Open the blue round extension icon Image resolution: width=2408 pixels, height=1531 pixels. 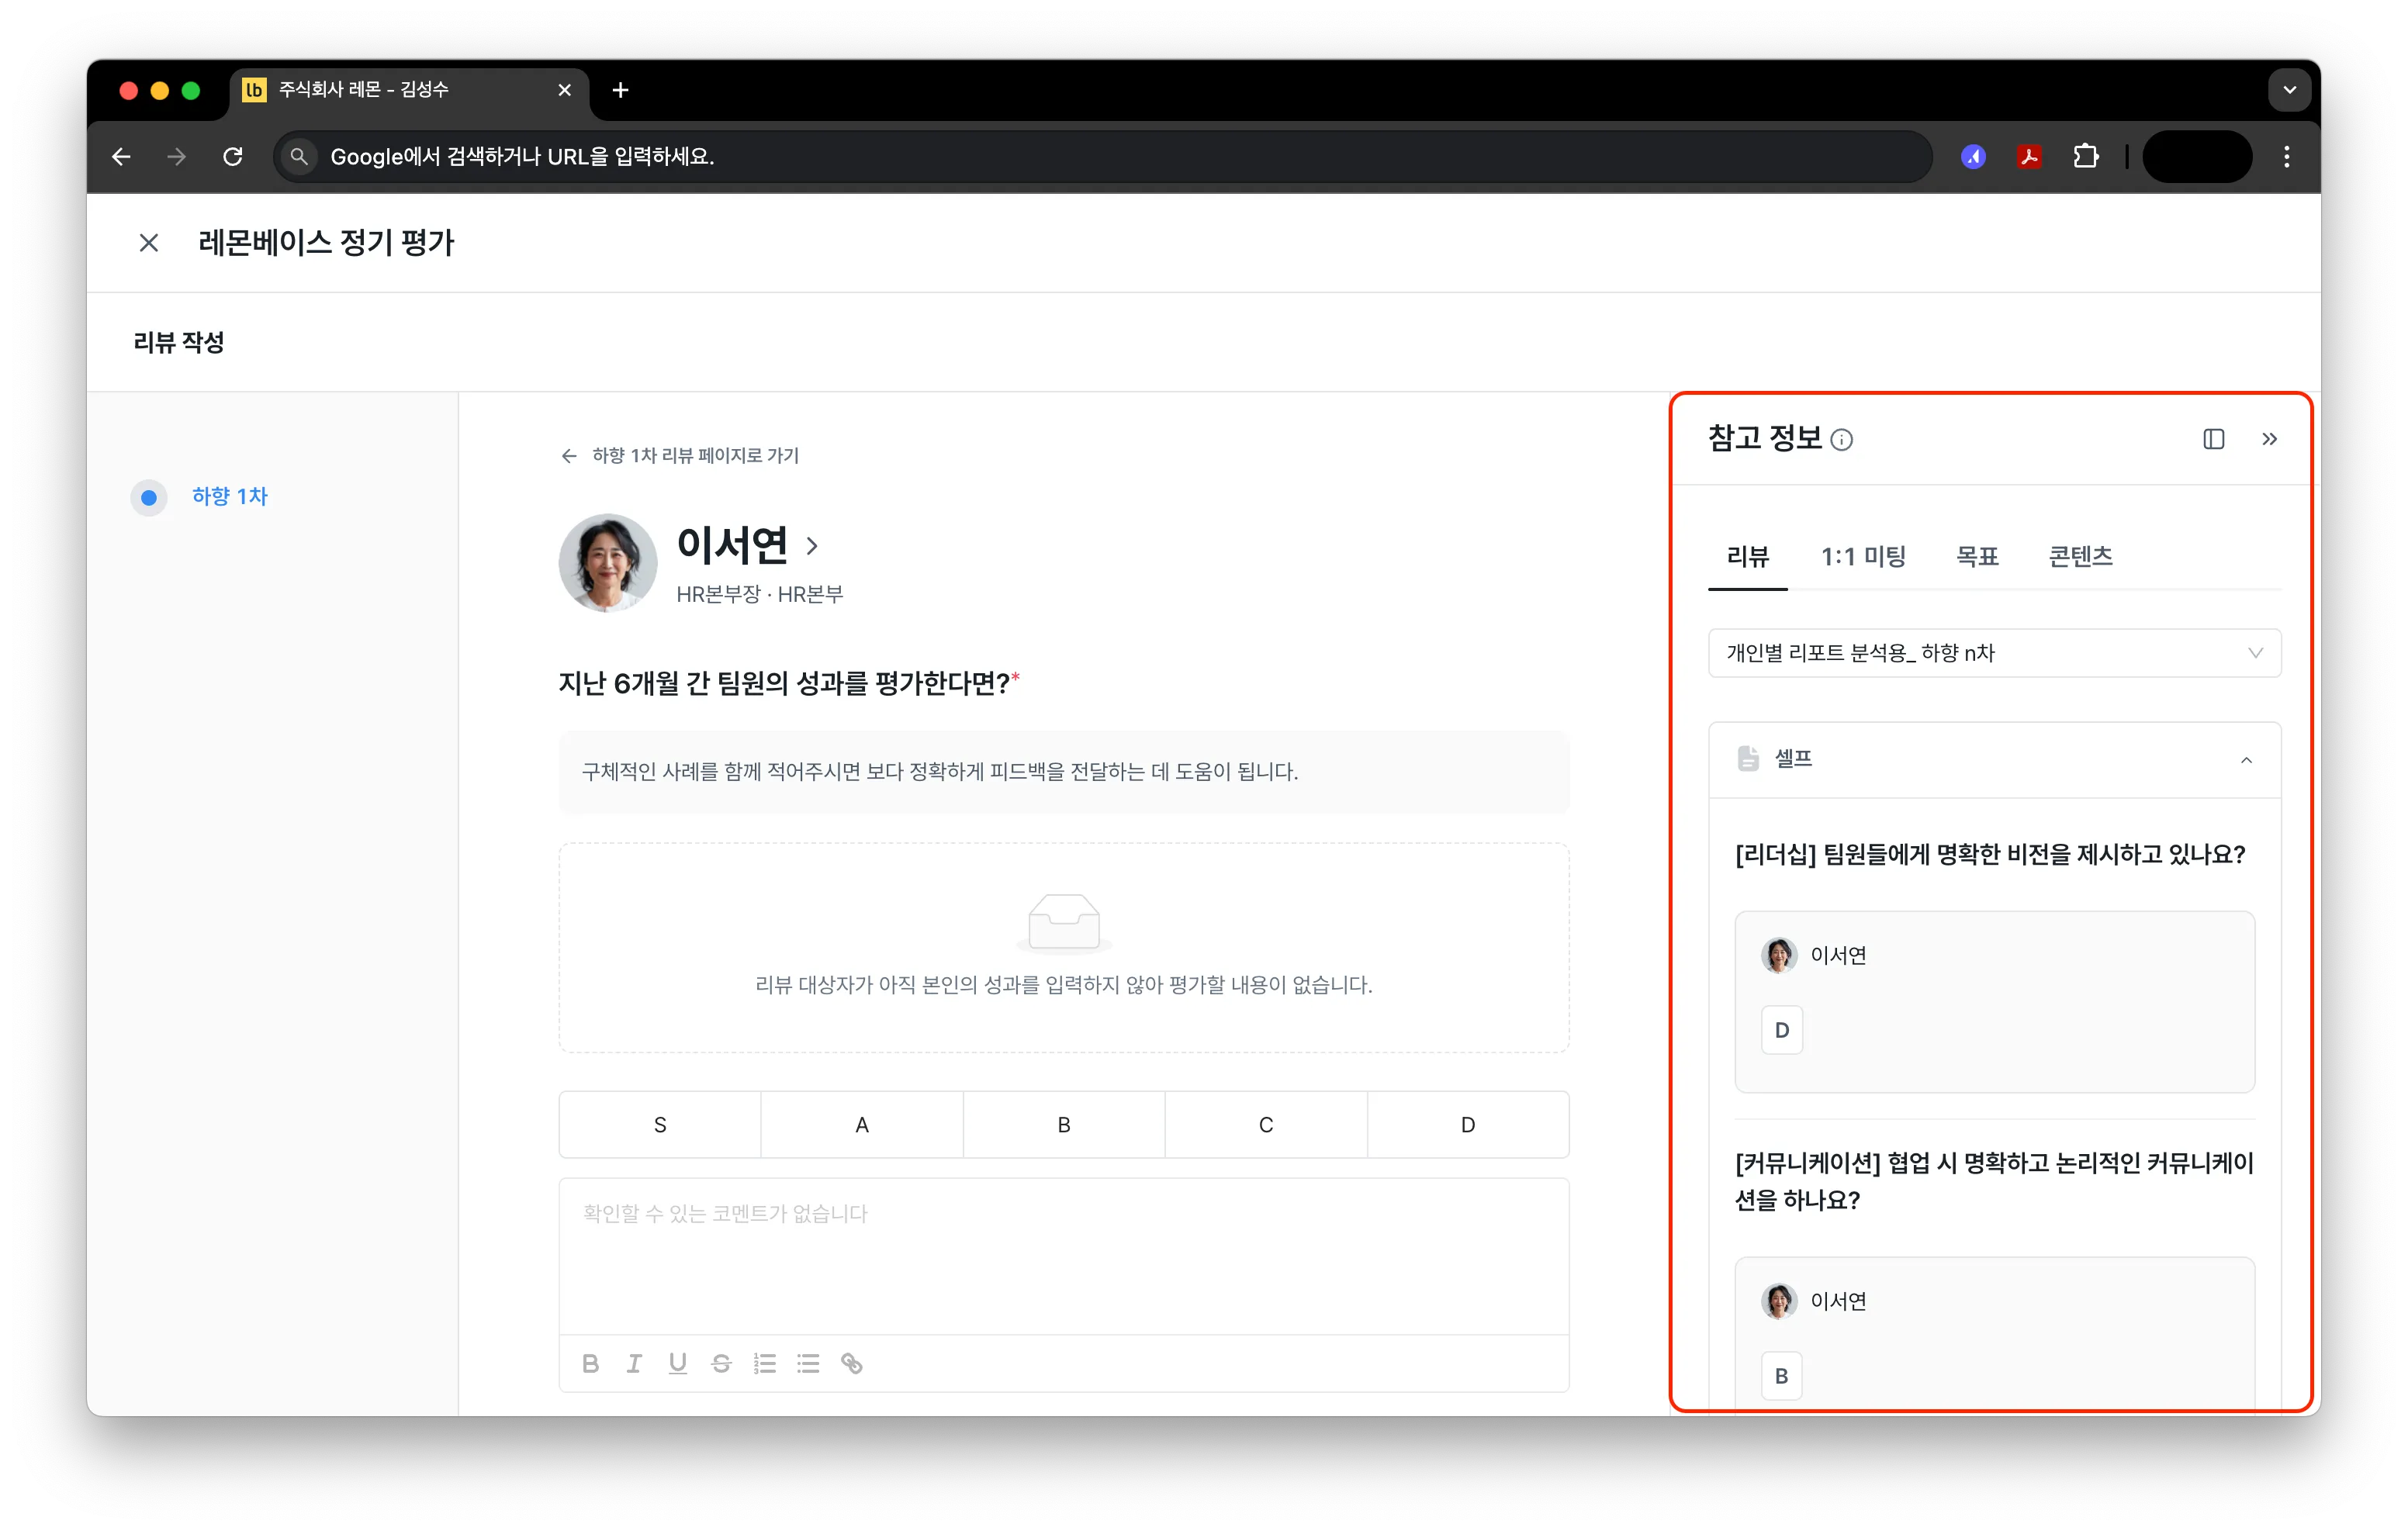tap(1973, 157)
